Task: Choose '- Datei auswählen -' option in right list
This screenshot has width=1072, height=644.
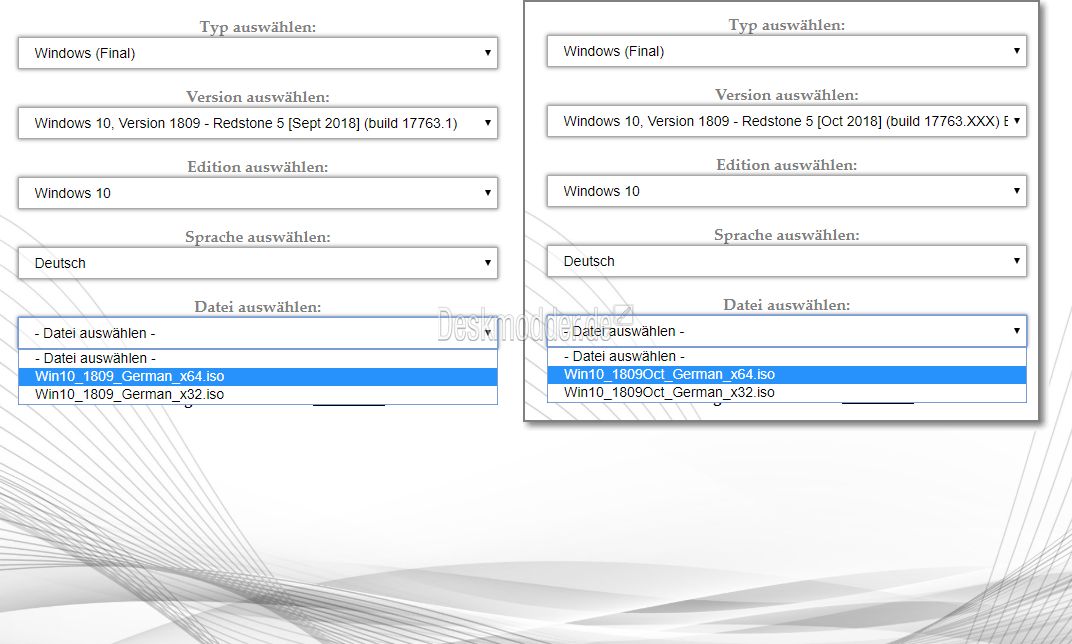Action: coord(787,356)
